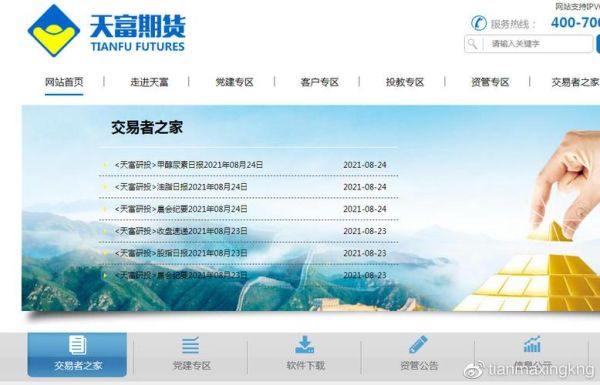Screen dimensions: 600x385
Task: Click 资管公告 pencil icon
Action: (418, 344)
